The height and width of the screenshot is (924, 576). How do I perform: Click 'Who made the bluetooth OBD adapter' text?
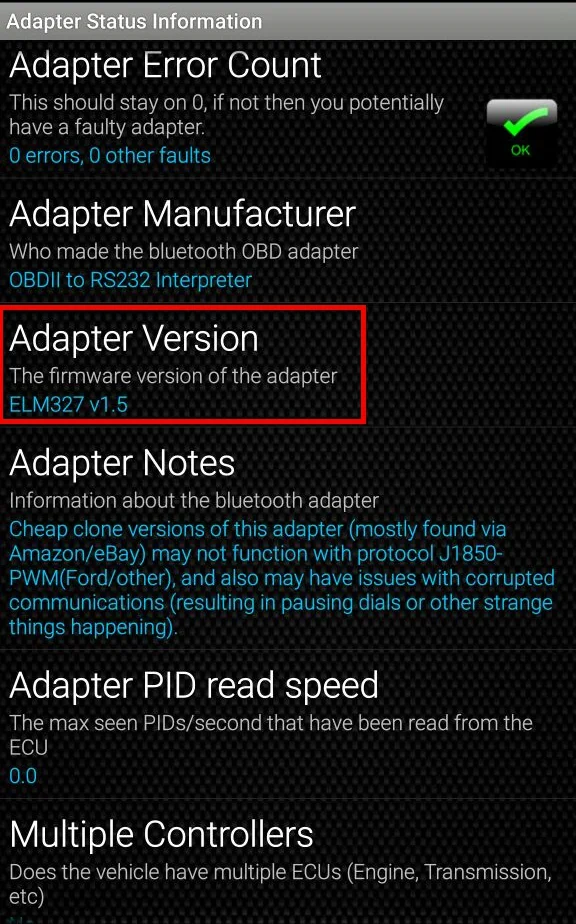183,252
